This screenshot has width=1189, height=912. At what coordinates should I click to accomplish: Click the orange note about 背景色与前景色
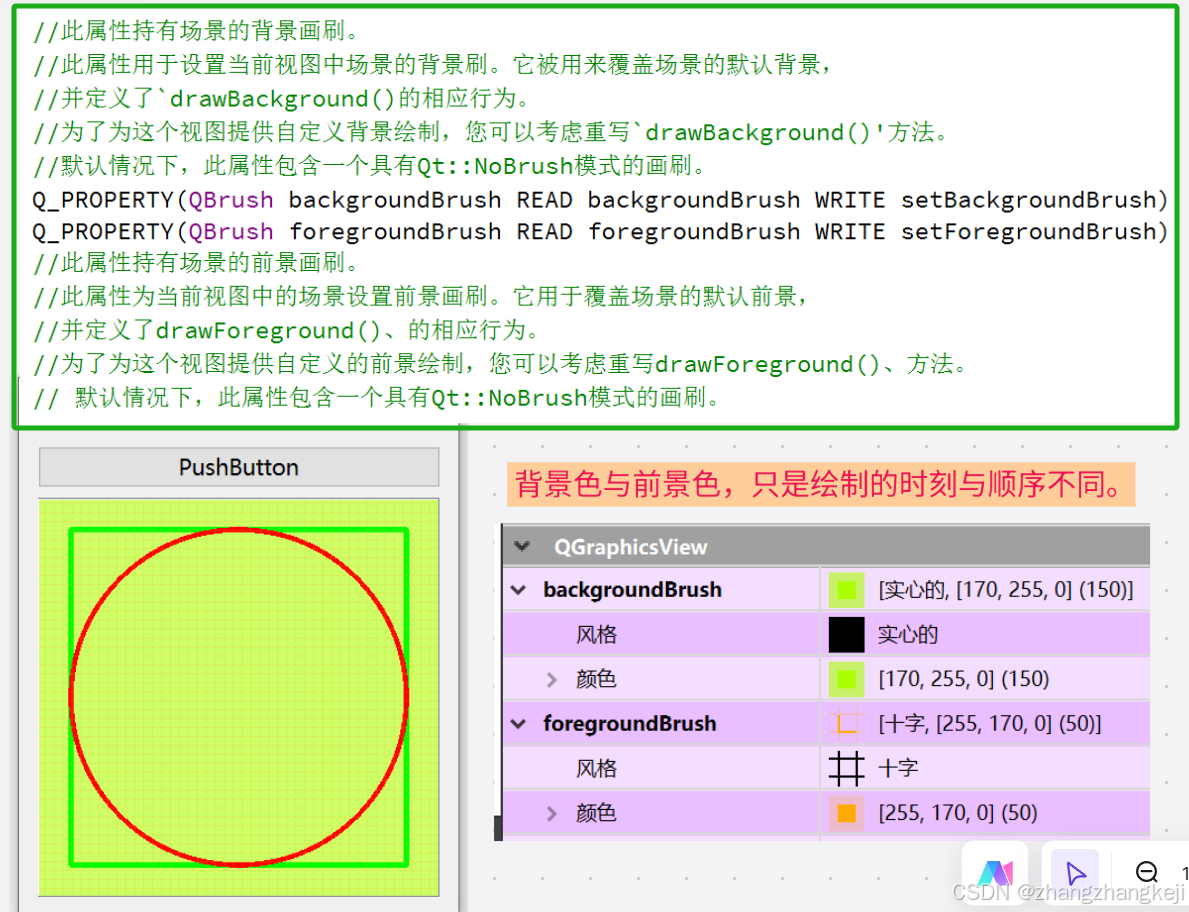(x=821, y=484)
